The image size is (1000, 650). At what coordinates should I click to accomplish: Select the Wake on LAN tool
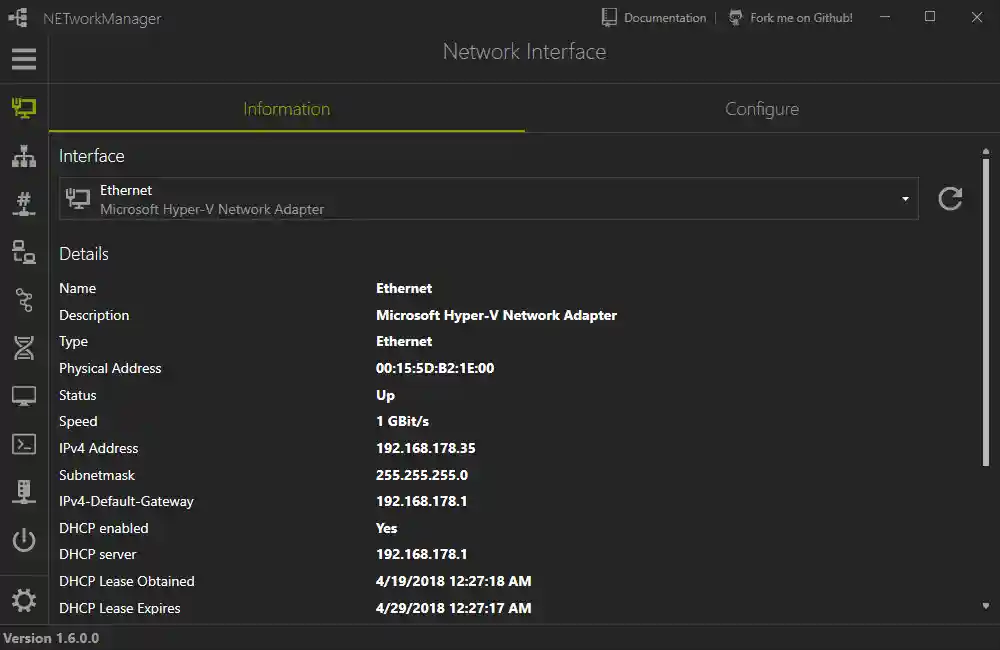click(x=23, y=539)
